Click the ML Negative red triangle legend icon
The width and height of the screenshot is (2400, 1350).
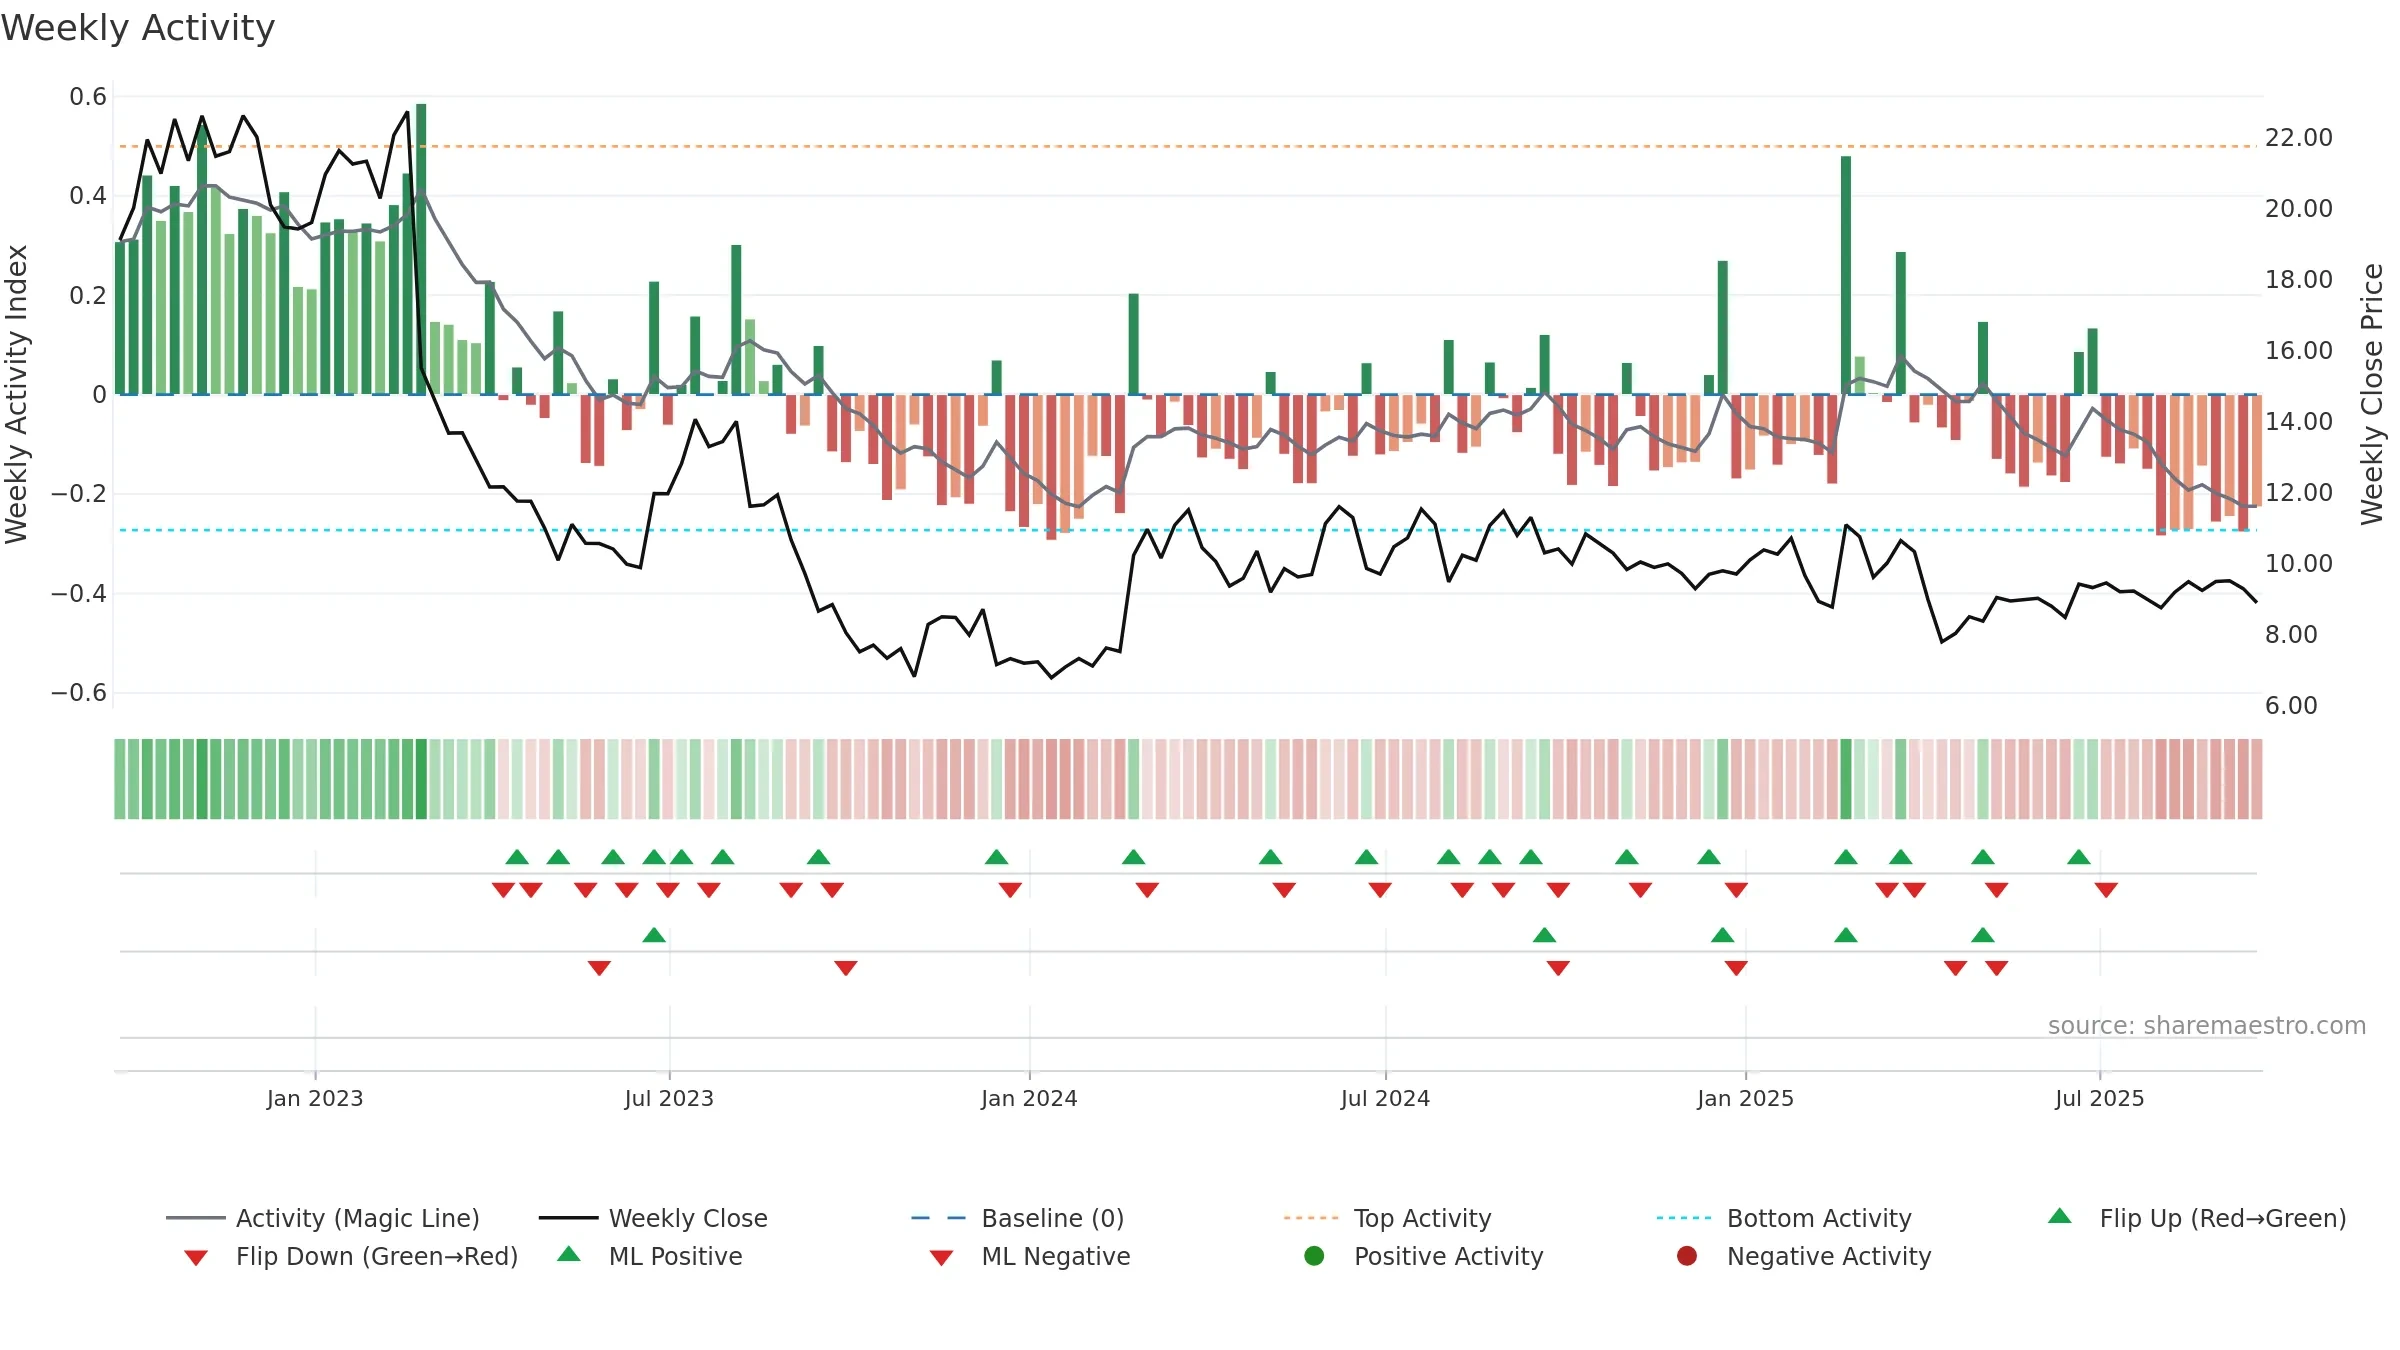(x=942, y=1258)
